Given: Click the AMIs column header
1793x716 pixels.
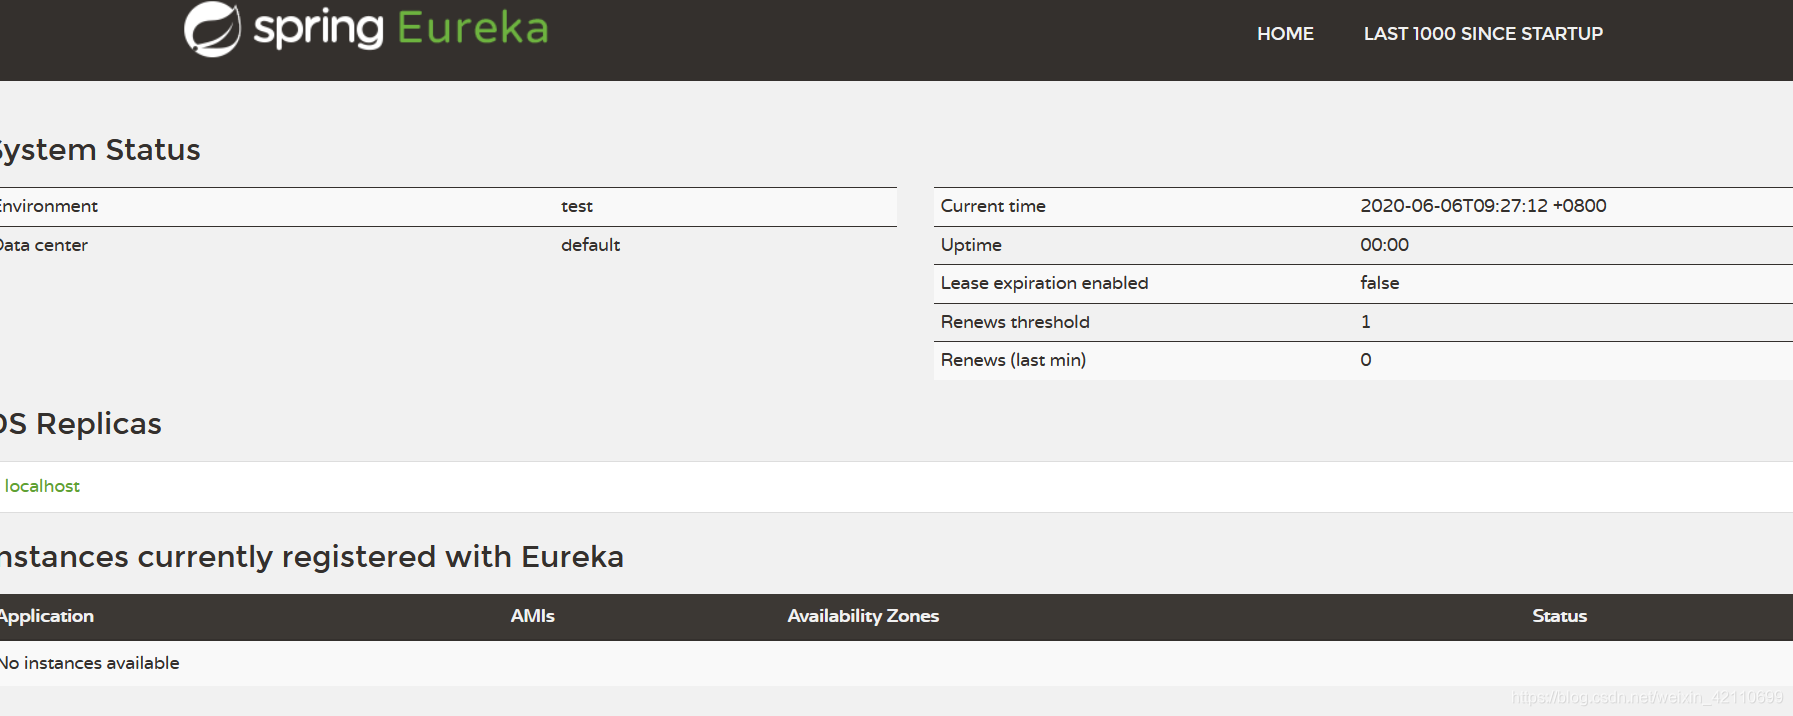Looking at the screenshot, I should tap(532, 616).
